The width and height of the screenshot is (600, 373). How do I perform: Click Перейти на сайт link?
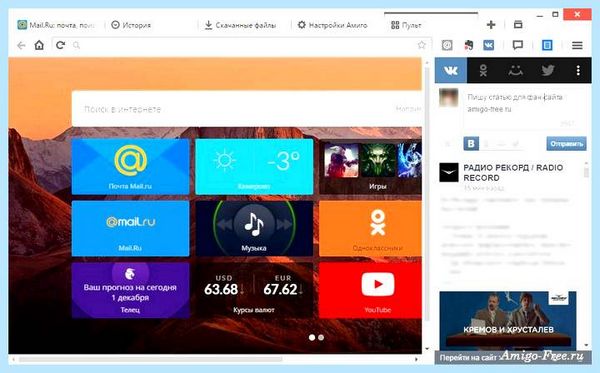coord(468,358)
